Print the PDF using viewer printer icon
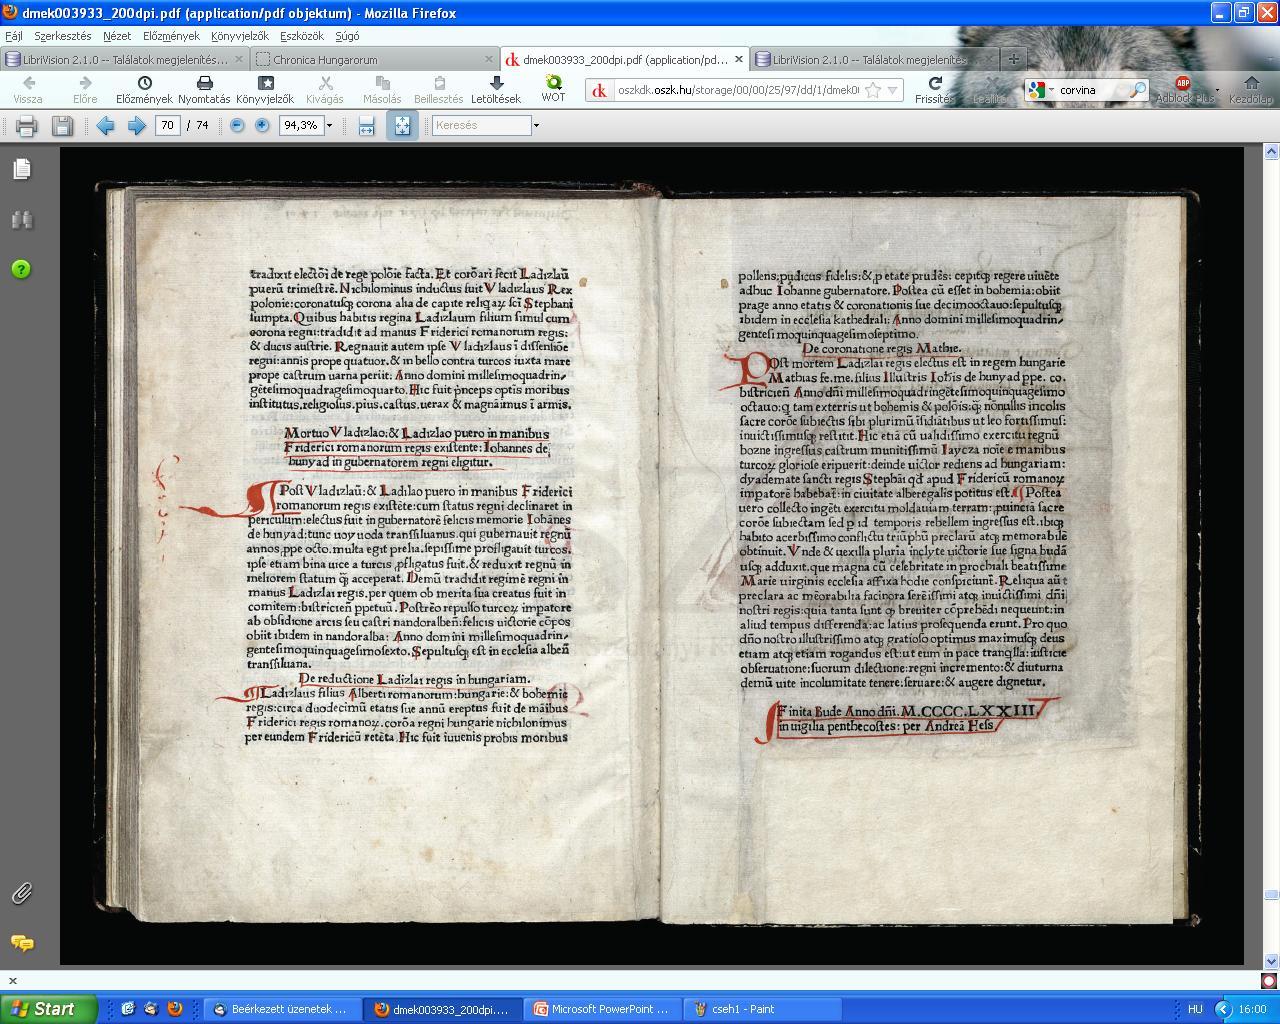The image size is (1280, 1024). [27, 125]
